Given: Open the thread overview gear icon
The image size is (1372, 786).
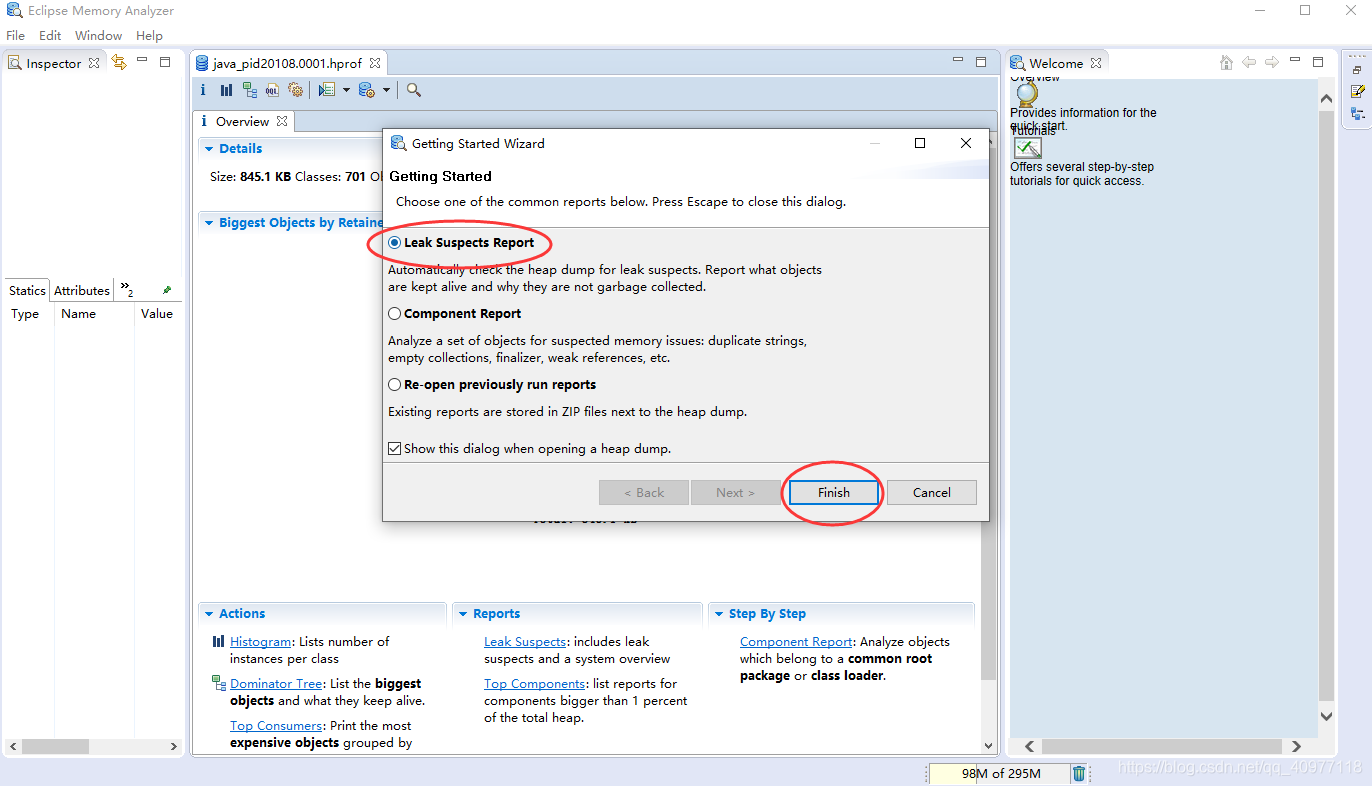Looking at the screenshot, I should tap(295, 90).
